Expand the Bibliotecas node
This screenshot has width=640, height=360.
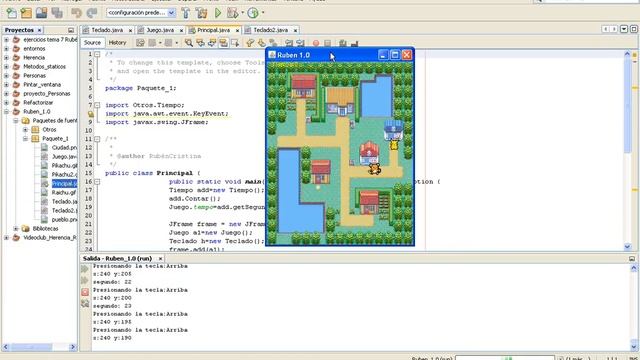(16, 229)
